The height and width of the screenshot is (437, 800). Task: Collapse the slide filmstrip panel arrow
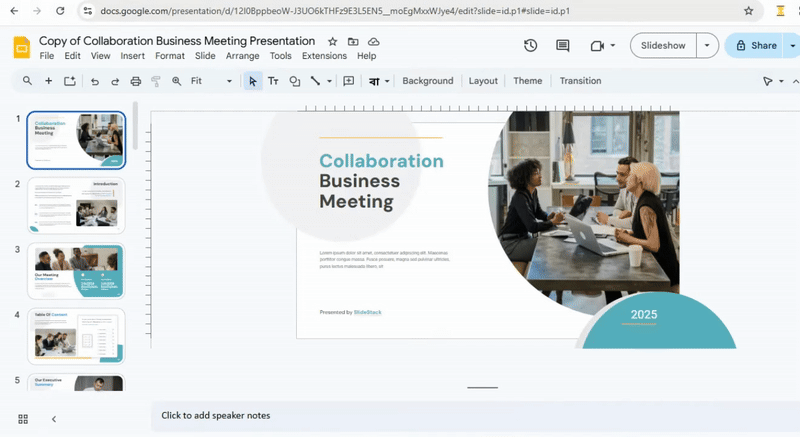pyautogui.click(x=54, y=419)
